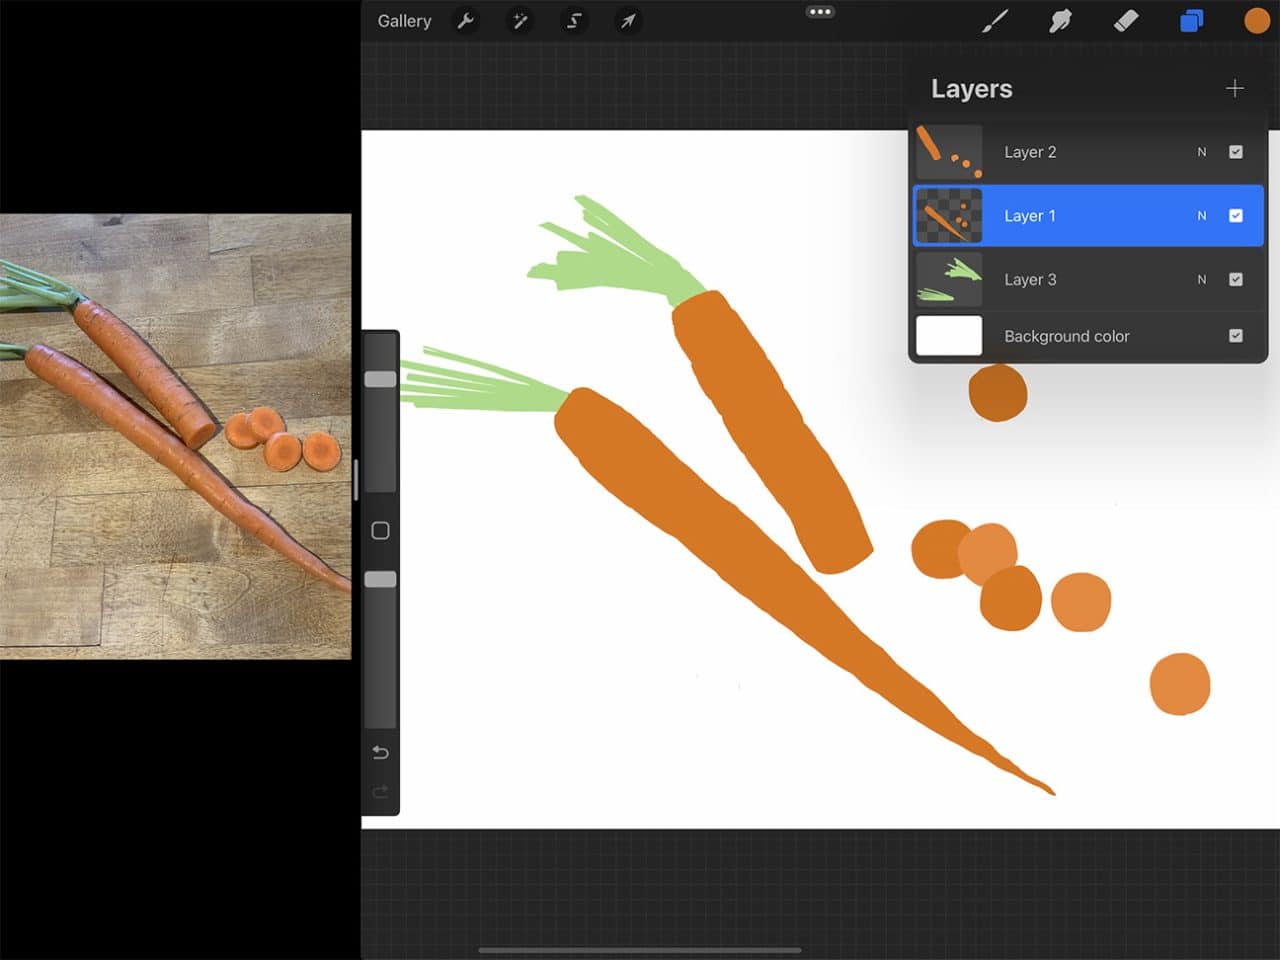Select the Selections tool
This screenshot has height=960, width=1280.
click(574, 21)
